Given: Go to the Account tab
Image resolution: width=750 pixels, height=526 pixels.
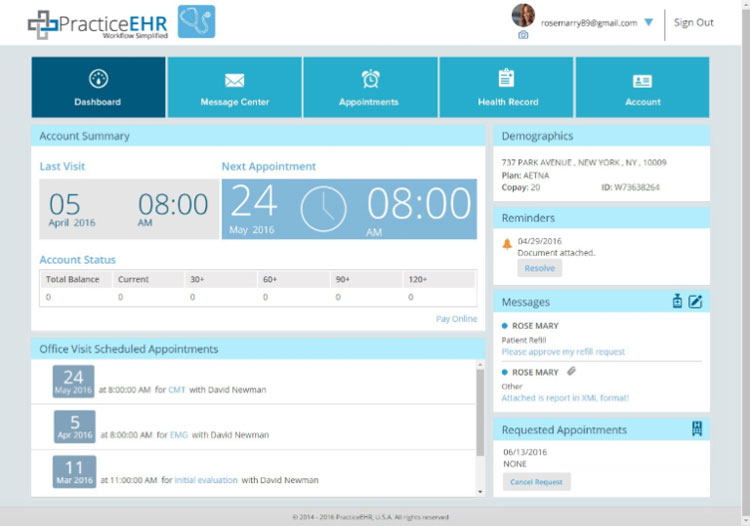Looking at the screenshot, I should [x=642, y=88].
